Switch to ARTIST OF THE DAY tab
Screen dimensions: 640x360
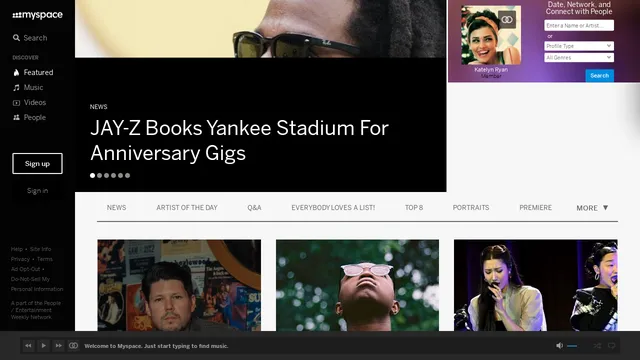(x=187, y=208)
